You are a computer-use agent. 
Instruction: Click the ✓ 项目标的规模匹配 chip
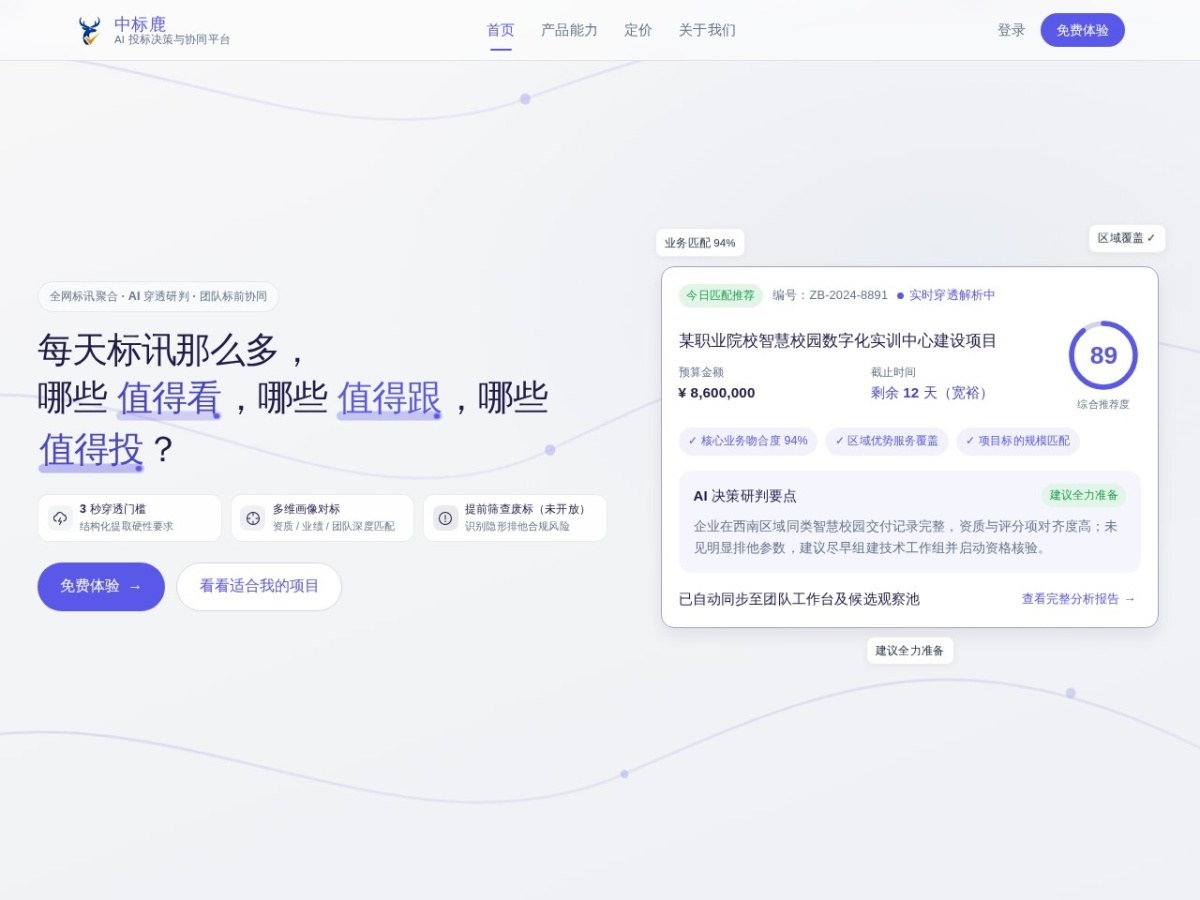1017,441
